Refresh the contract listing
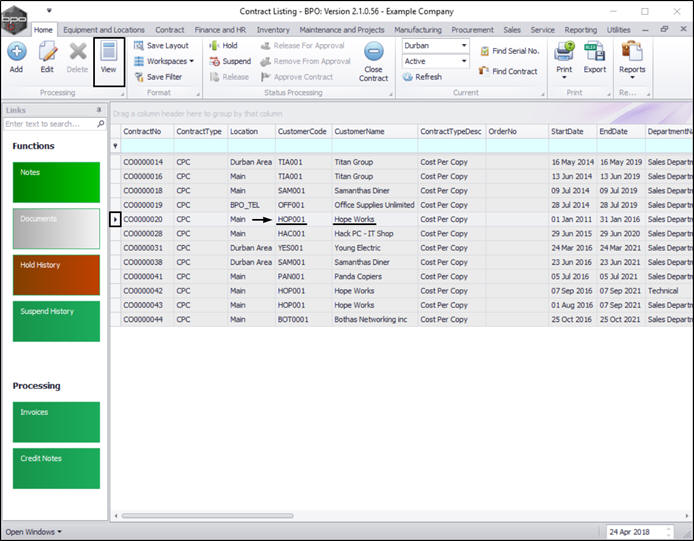Image resolution: width=694 pixels, height=541 pixels. tap(422, 77)
